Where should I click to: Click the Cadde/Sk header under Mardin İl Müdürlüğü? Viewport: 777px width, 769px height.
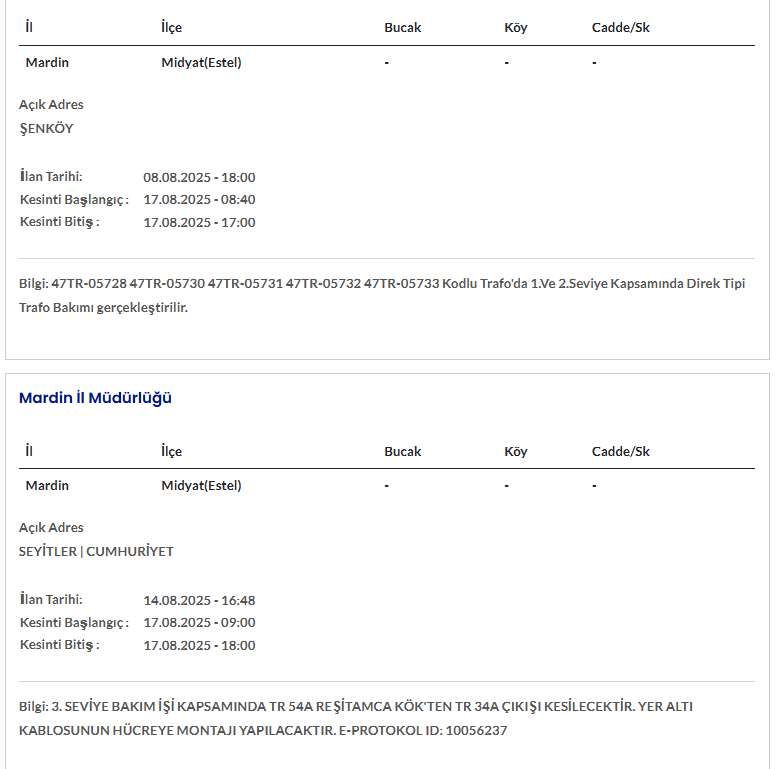tap(620, 451)
